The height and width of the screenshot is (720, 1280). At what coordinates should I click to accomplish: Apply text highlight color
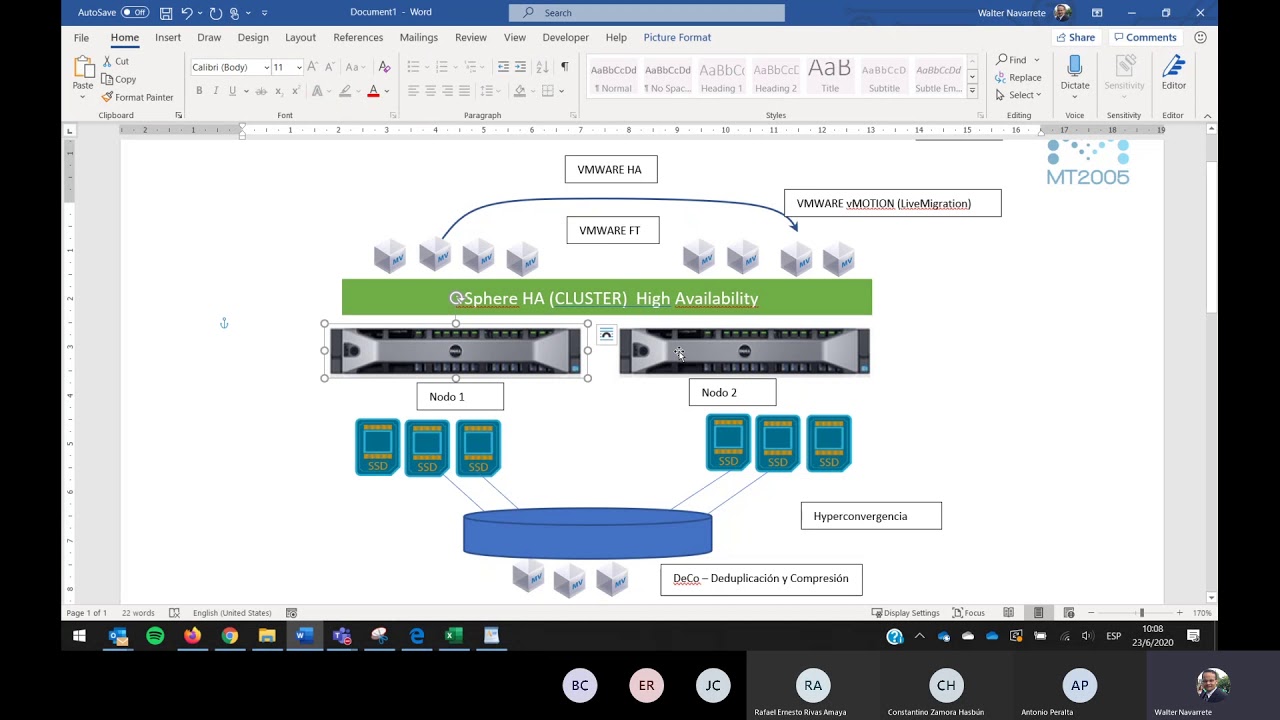click(345, 91)
